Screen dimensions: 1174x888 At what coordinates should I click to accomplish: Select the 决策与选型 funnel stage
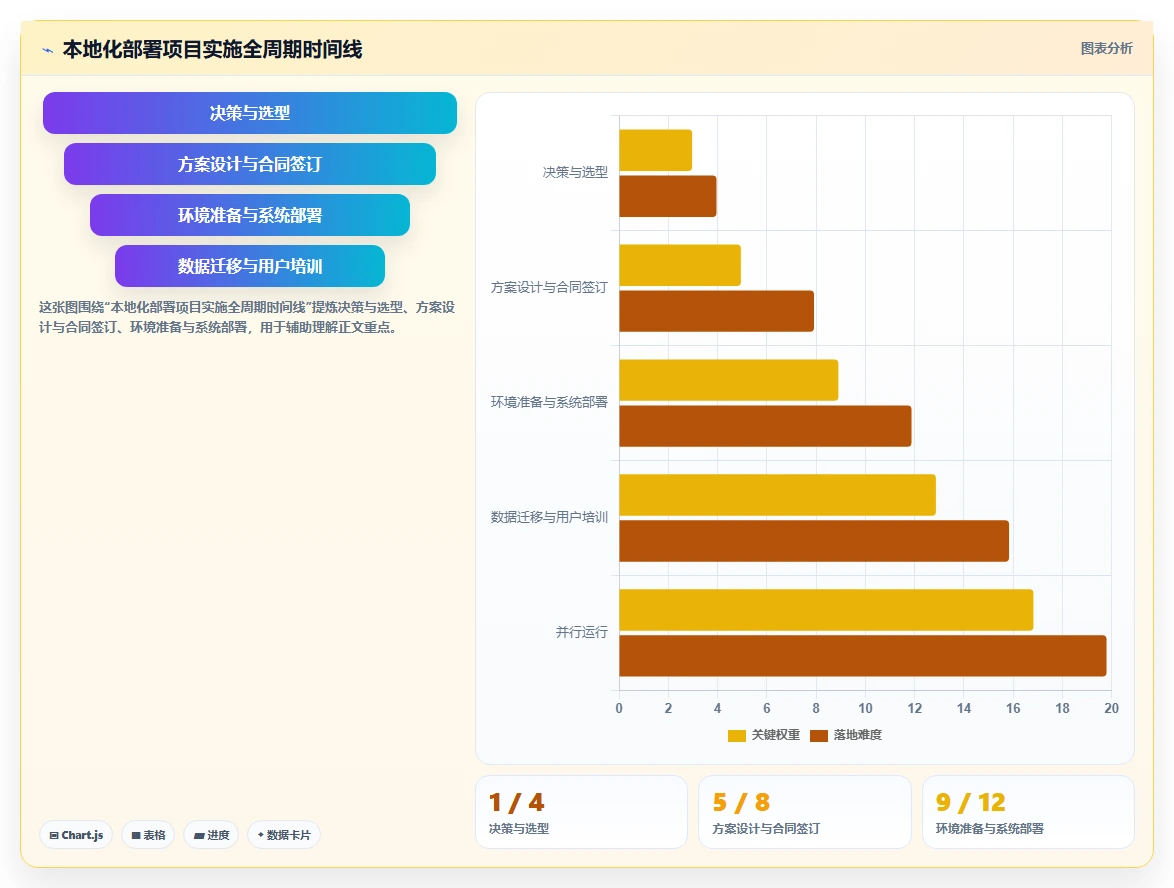[x=249, y=113]
